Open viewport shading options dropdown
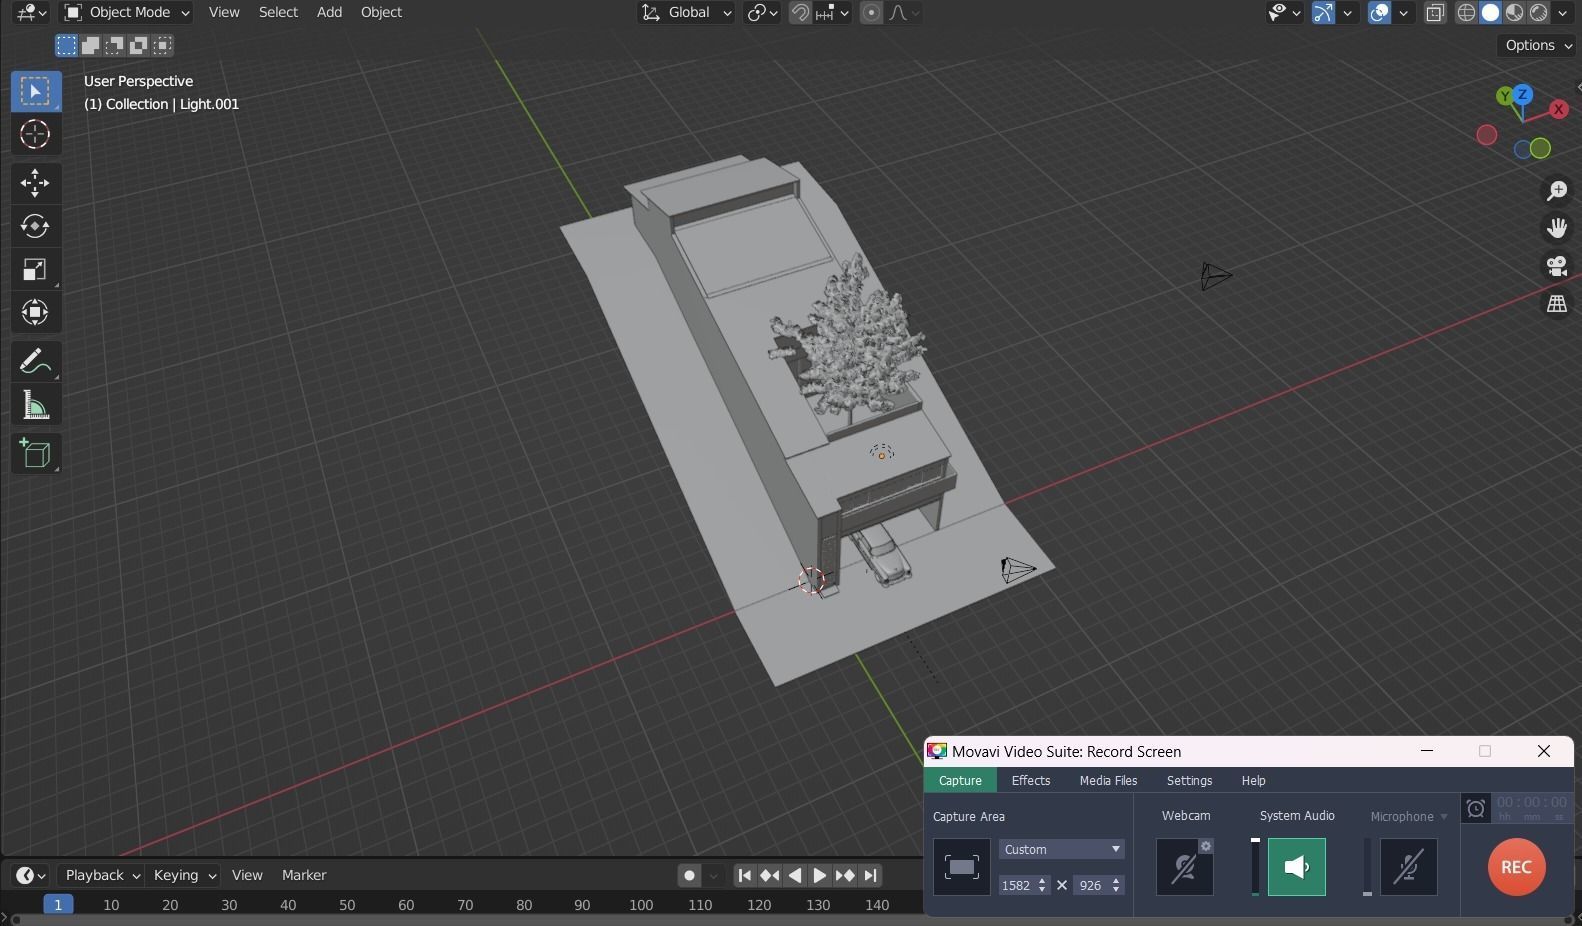 click(1562, 12)
